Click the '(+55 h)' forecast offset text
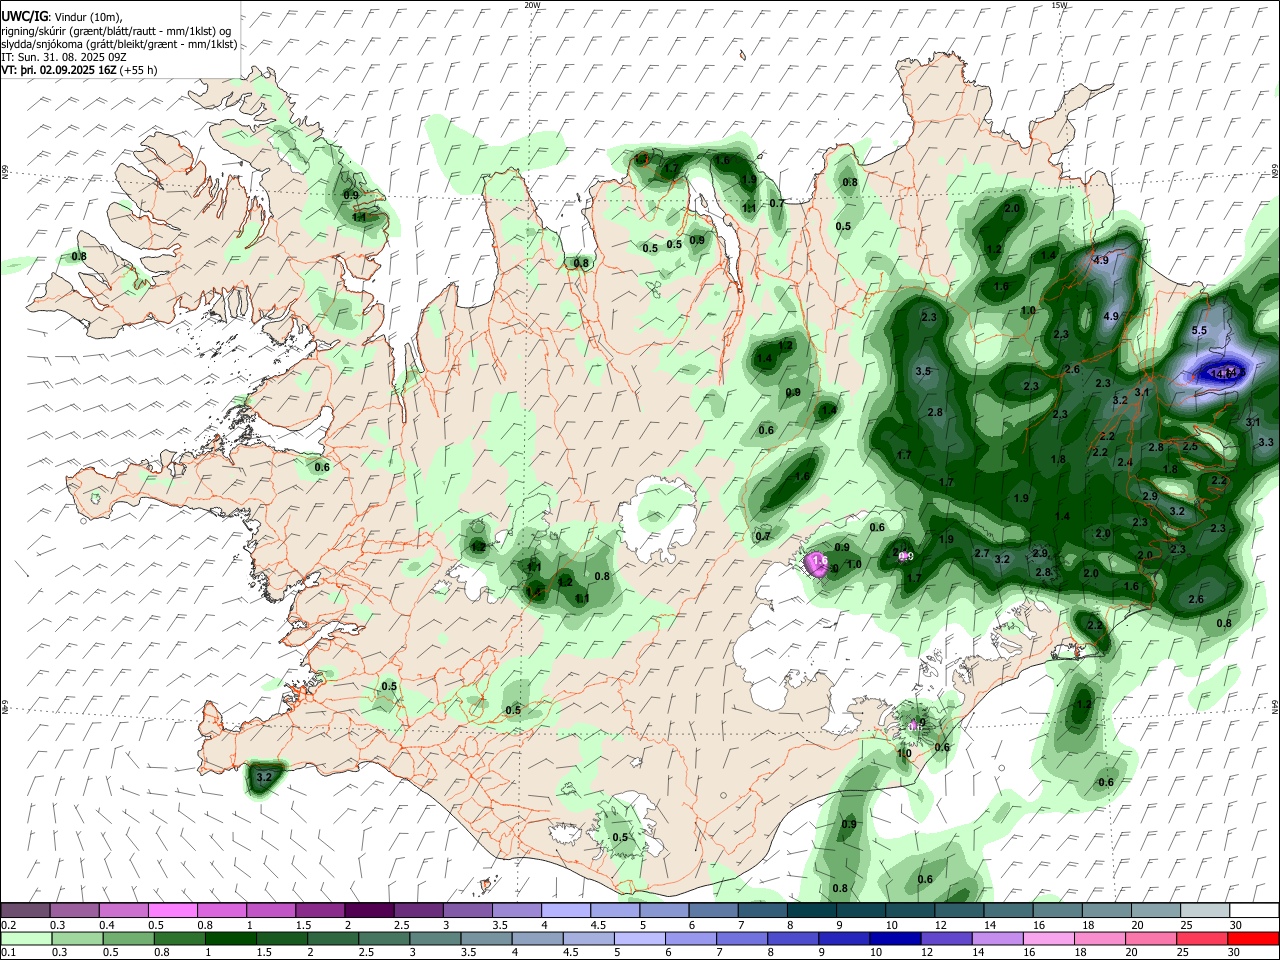 [139, 71]
